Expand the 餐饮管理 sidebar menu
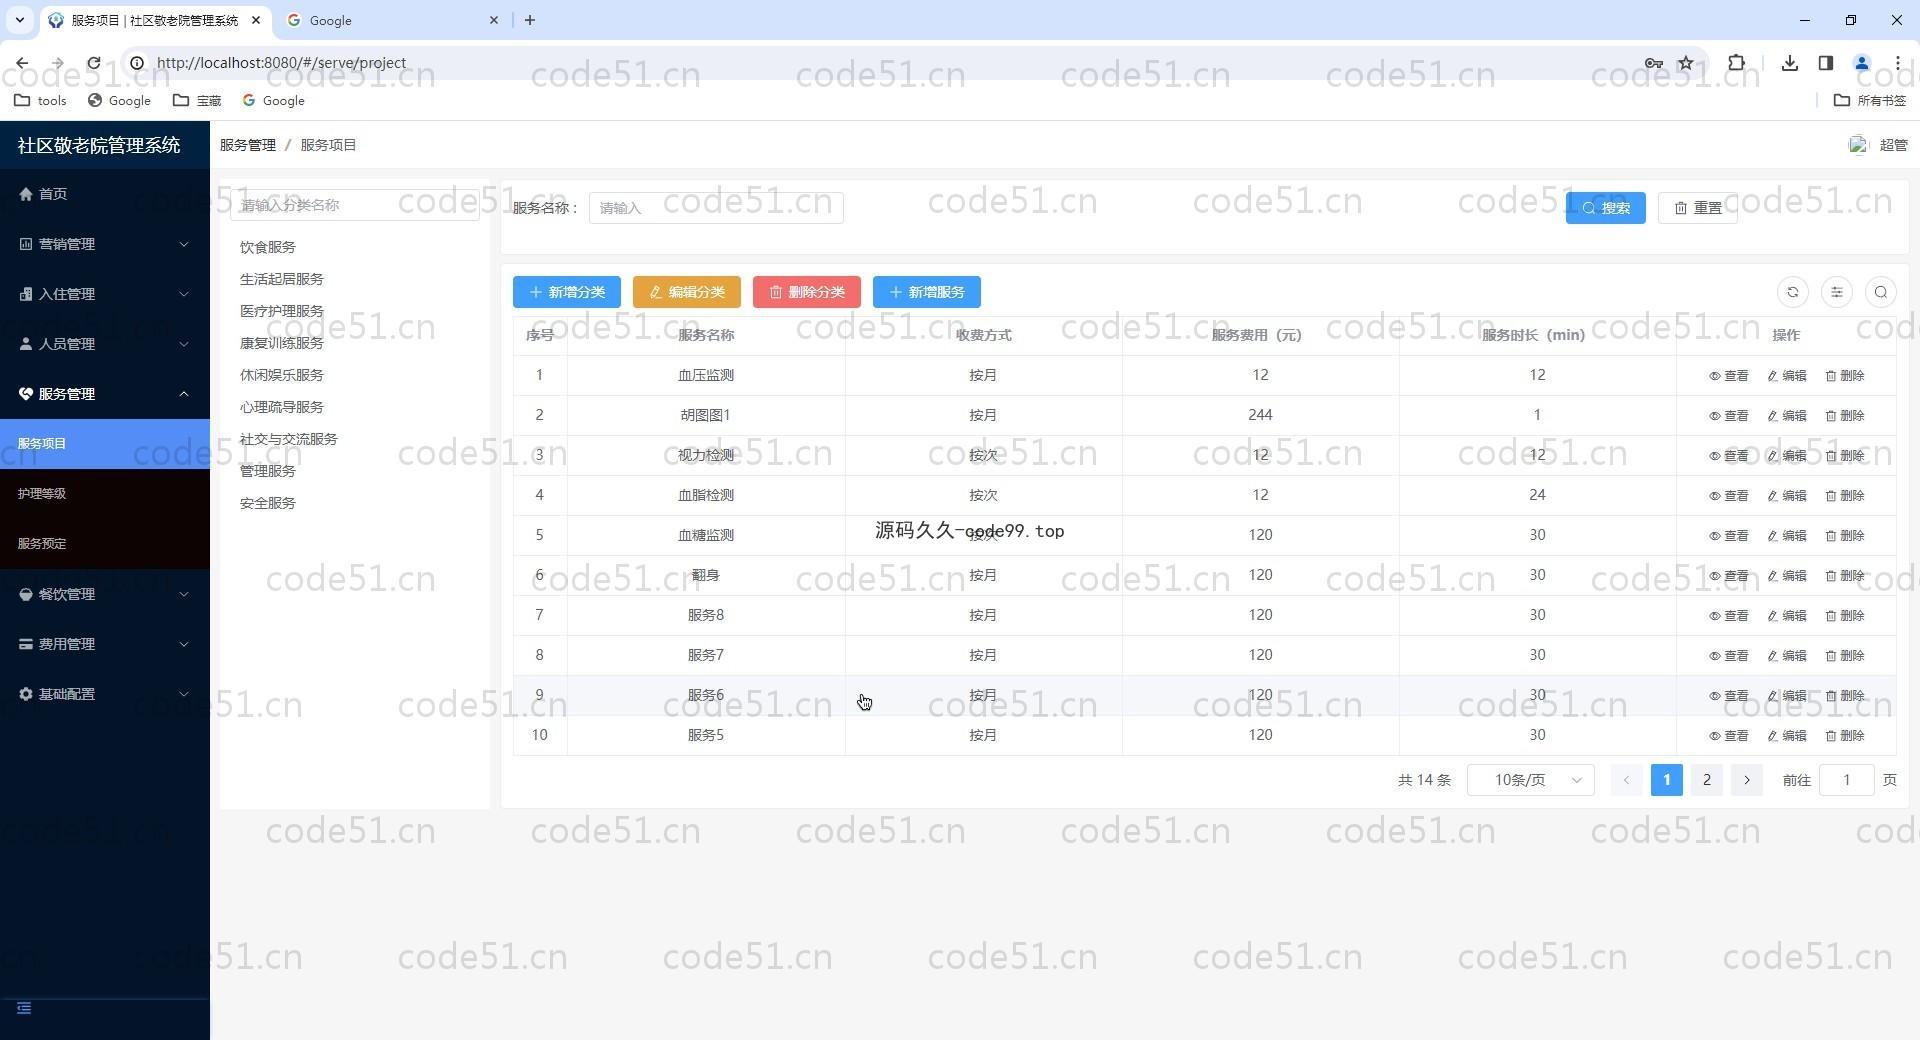 pos(105,594)
